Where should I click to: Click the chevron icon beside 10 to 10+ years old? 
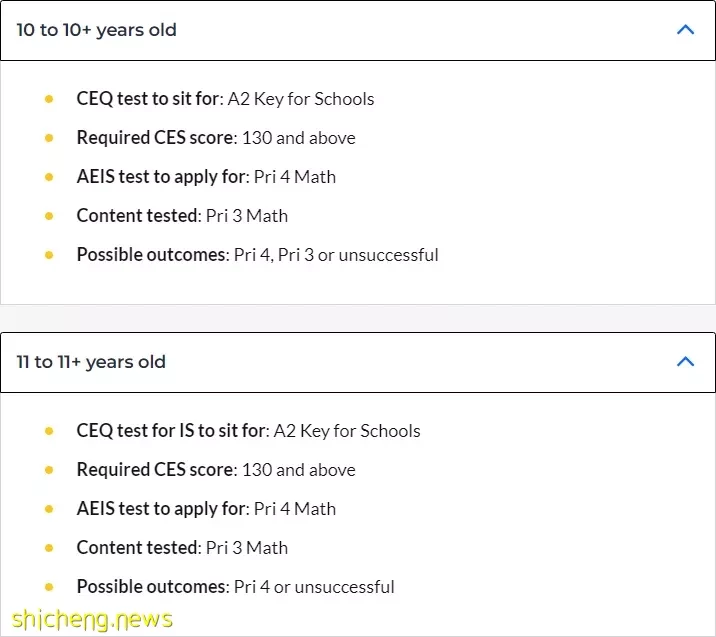coord(685,30)
